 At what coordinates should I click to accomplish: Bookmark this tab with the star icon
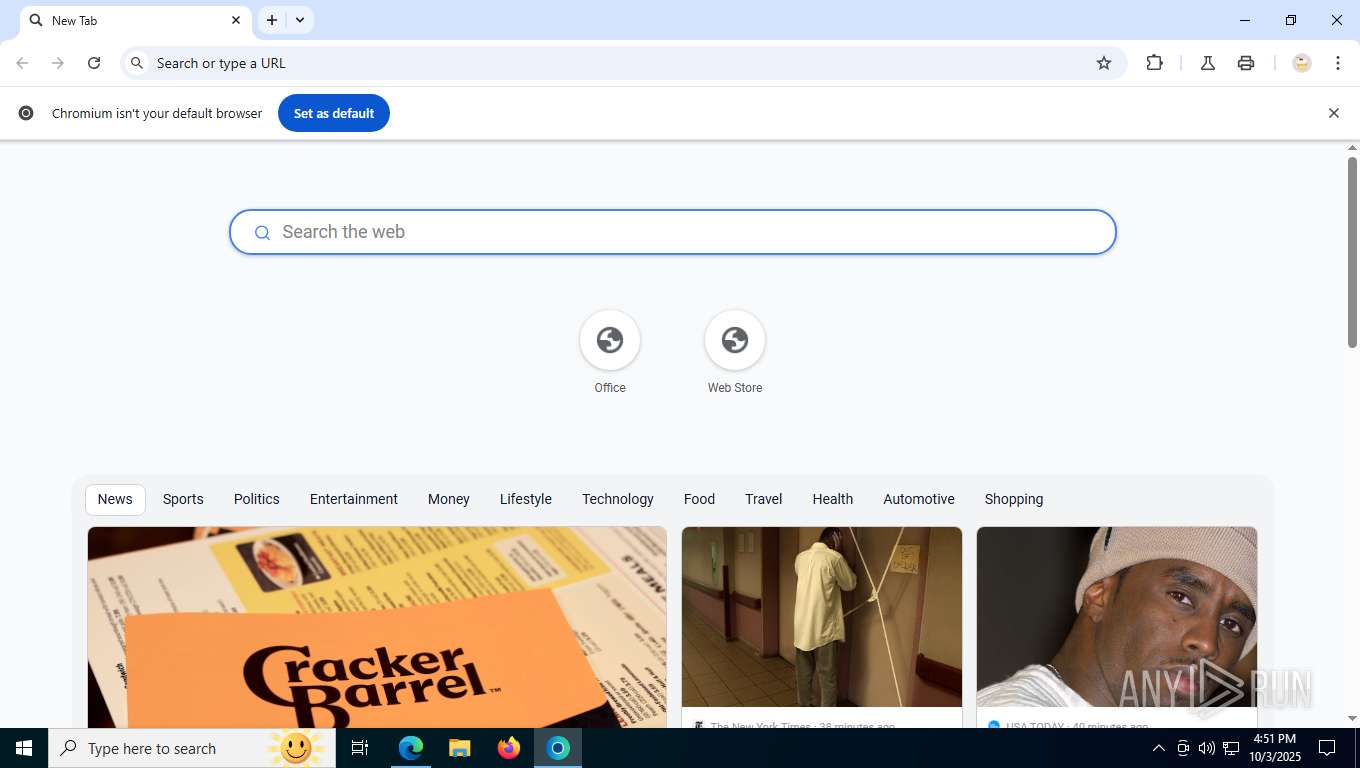pyautogui.click(x=1104, y=63)
